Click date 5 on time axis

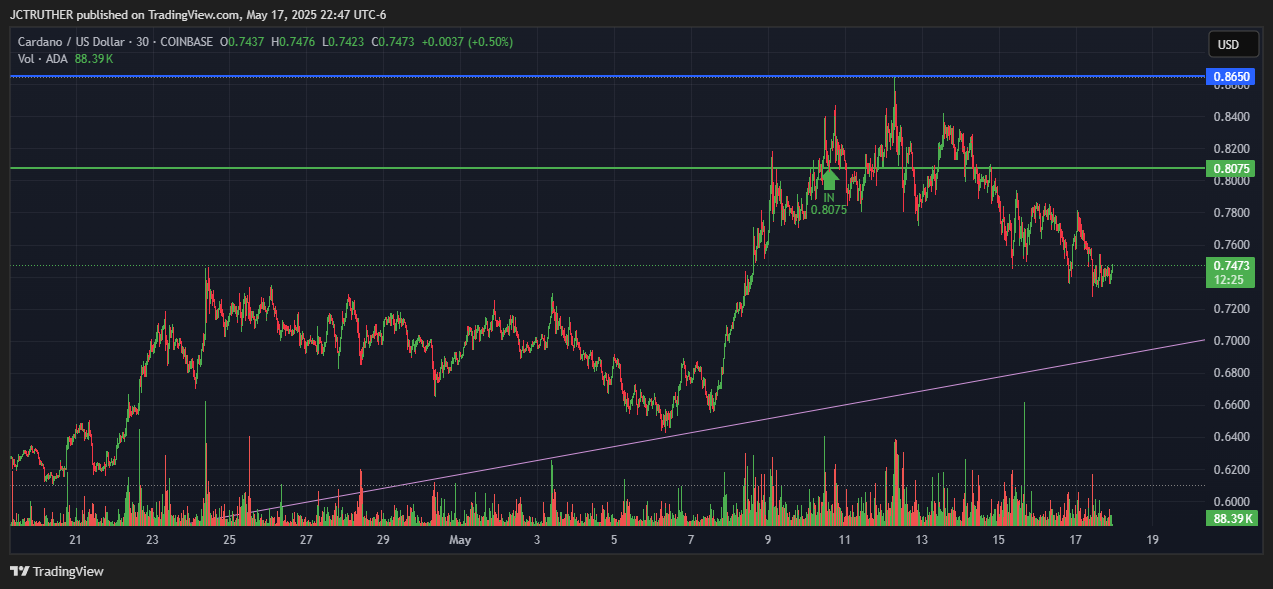(614, 540)
